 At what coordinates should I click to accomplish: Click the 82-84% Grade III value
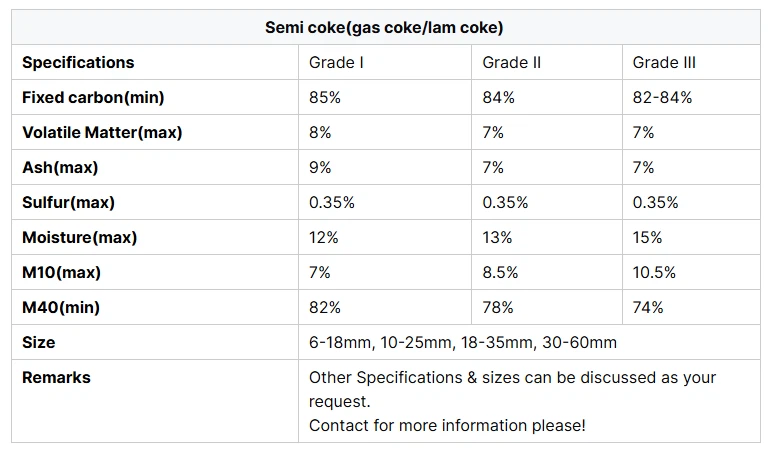click(662, 97)
